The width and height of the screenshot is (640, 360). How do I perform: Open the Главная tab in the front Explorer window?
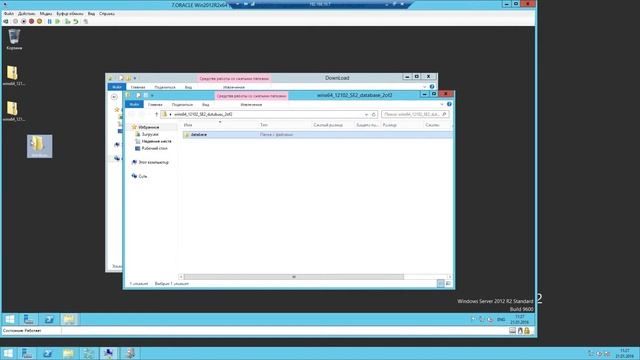[x=155, y=104]
